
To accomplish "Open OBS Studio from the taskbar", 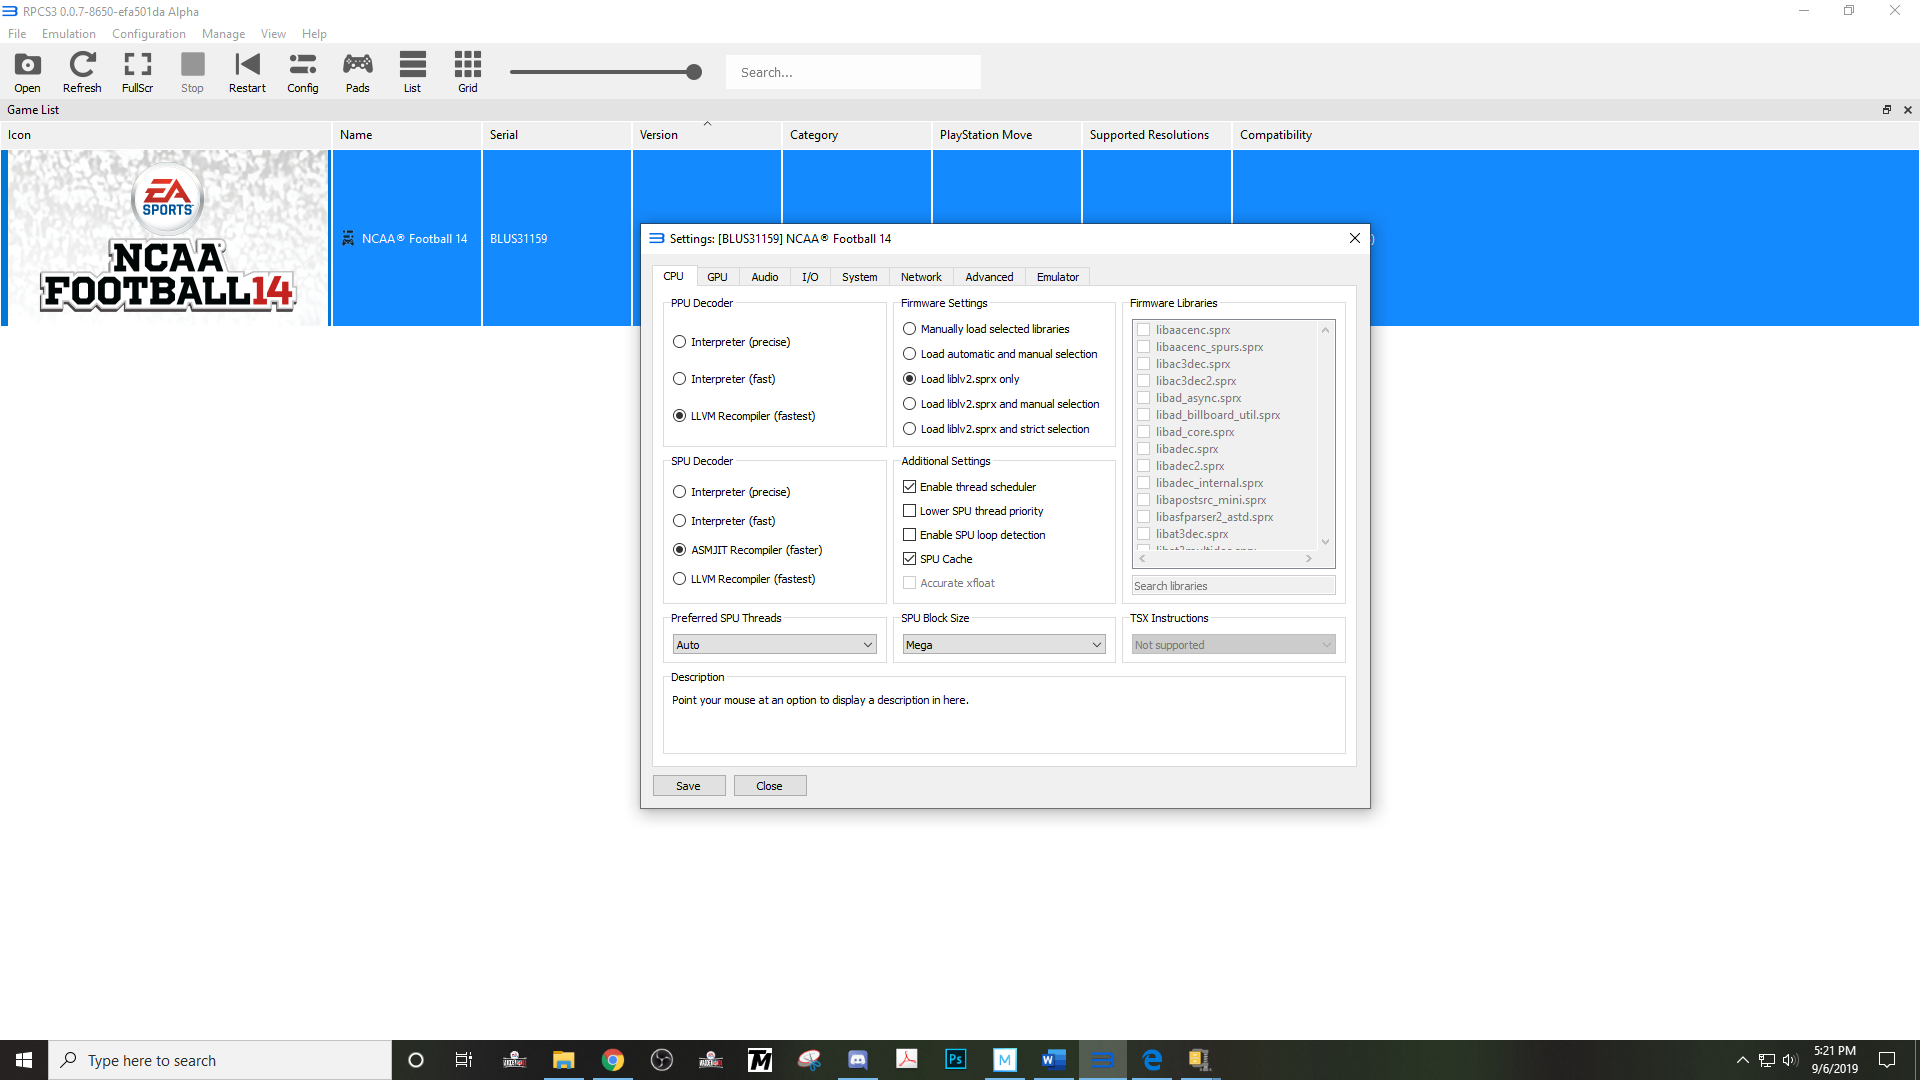I will [662, 1060].
